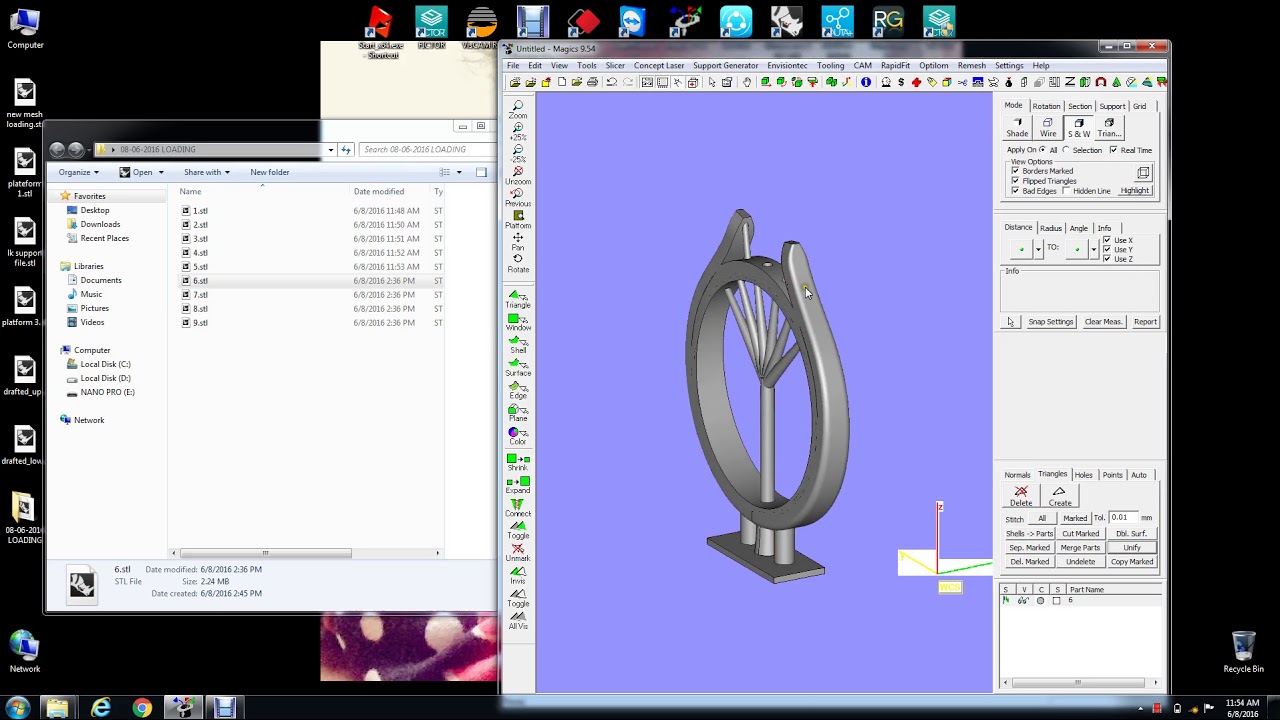Screen dimensions: 1280x720
Task: Click the parts list horizontal scrollbar
Action: pyautogui.click(x=1077, y=683)
